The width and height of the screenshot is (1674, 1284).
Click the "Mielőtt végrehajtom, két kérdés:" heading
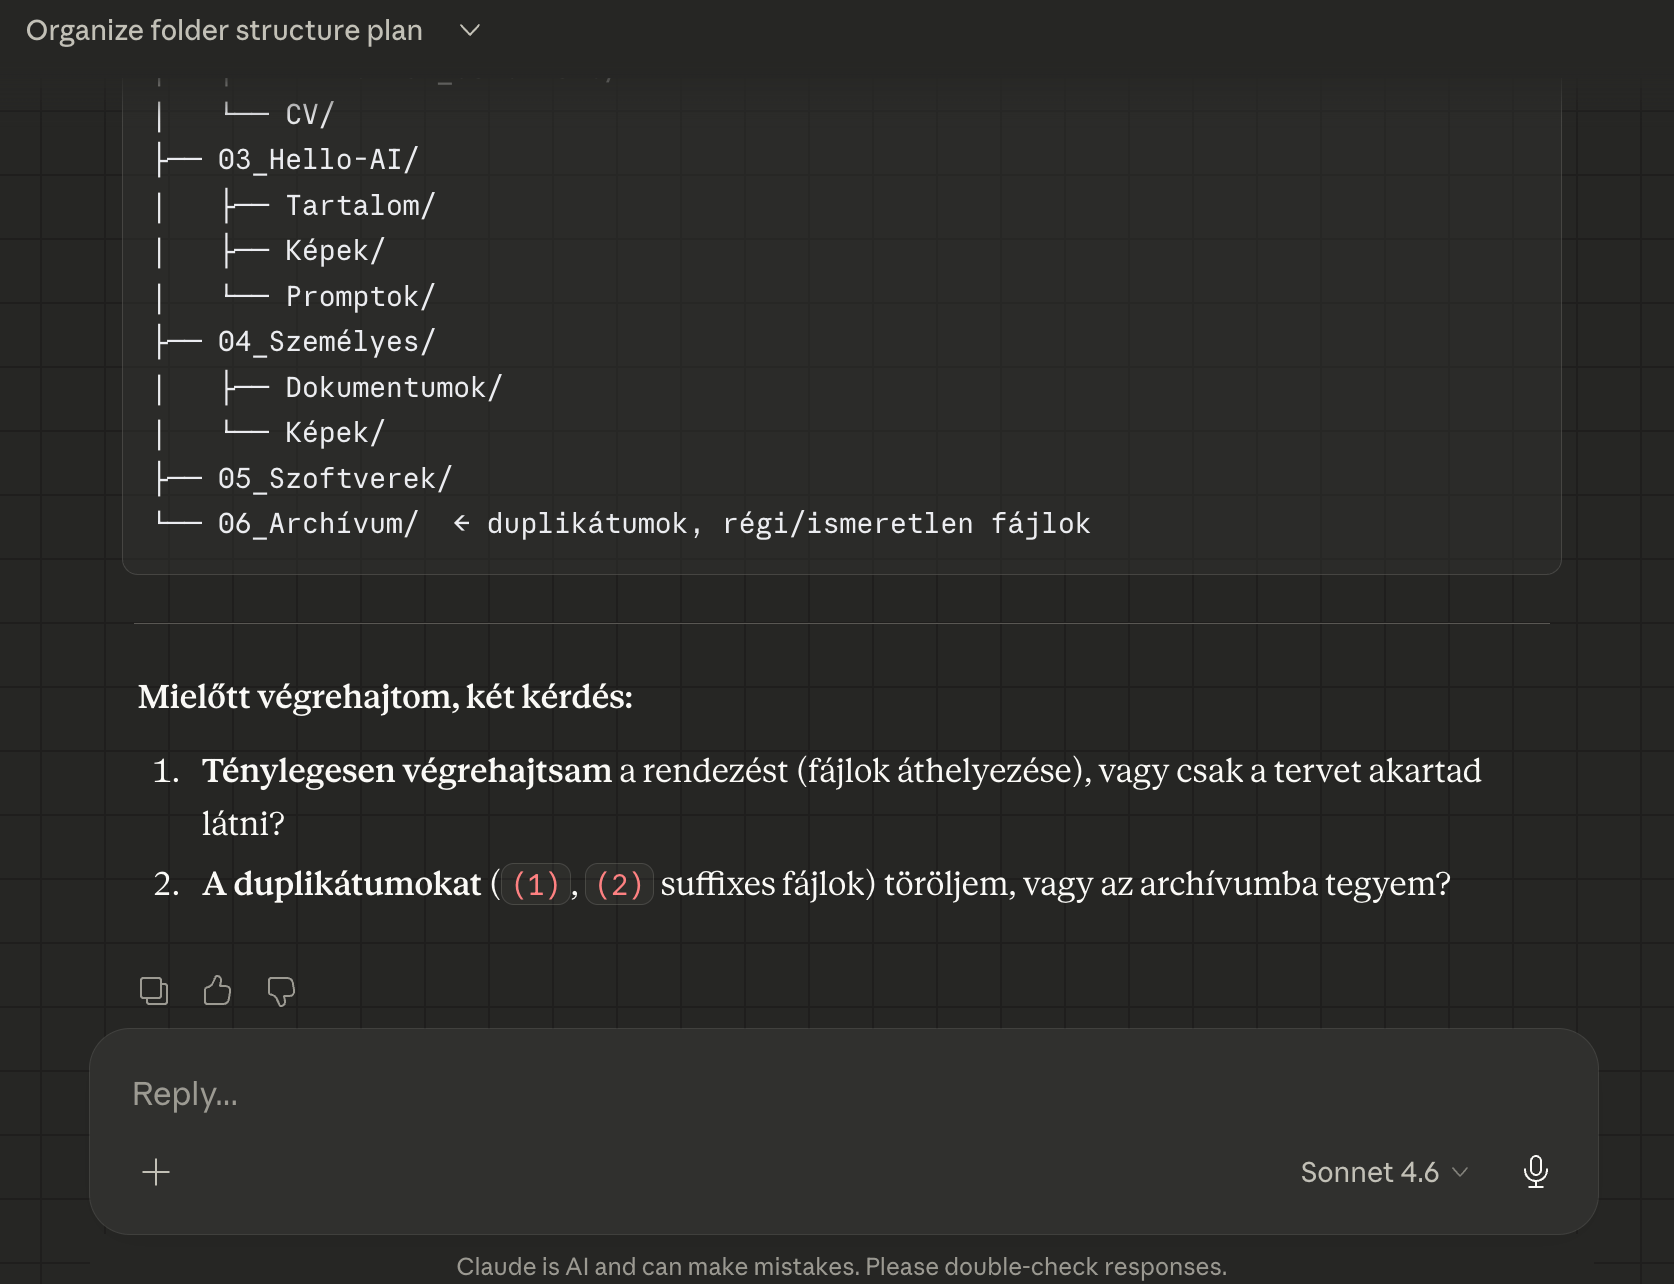pos(385,697)
